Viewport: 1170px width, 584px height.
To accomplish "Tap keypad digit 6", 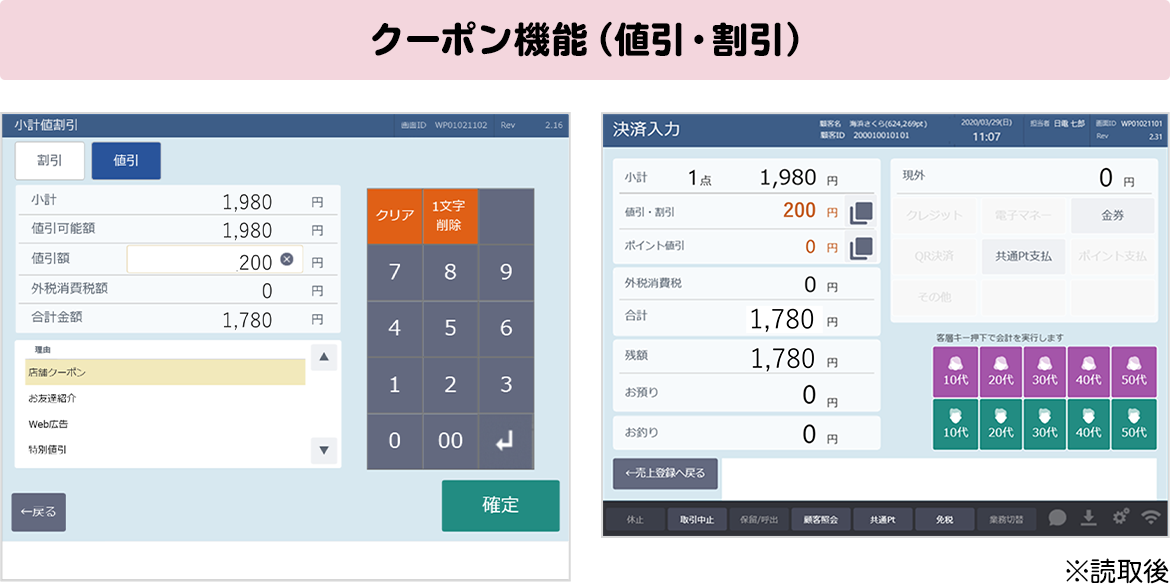I will point(506,328).
